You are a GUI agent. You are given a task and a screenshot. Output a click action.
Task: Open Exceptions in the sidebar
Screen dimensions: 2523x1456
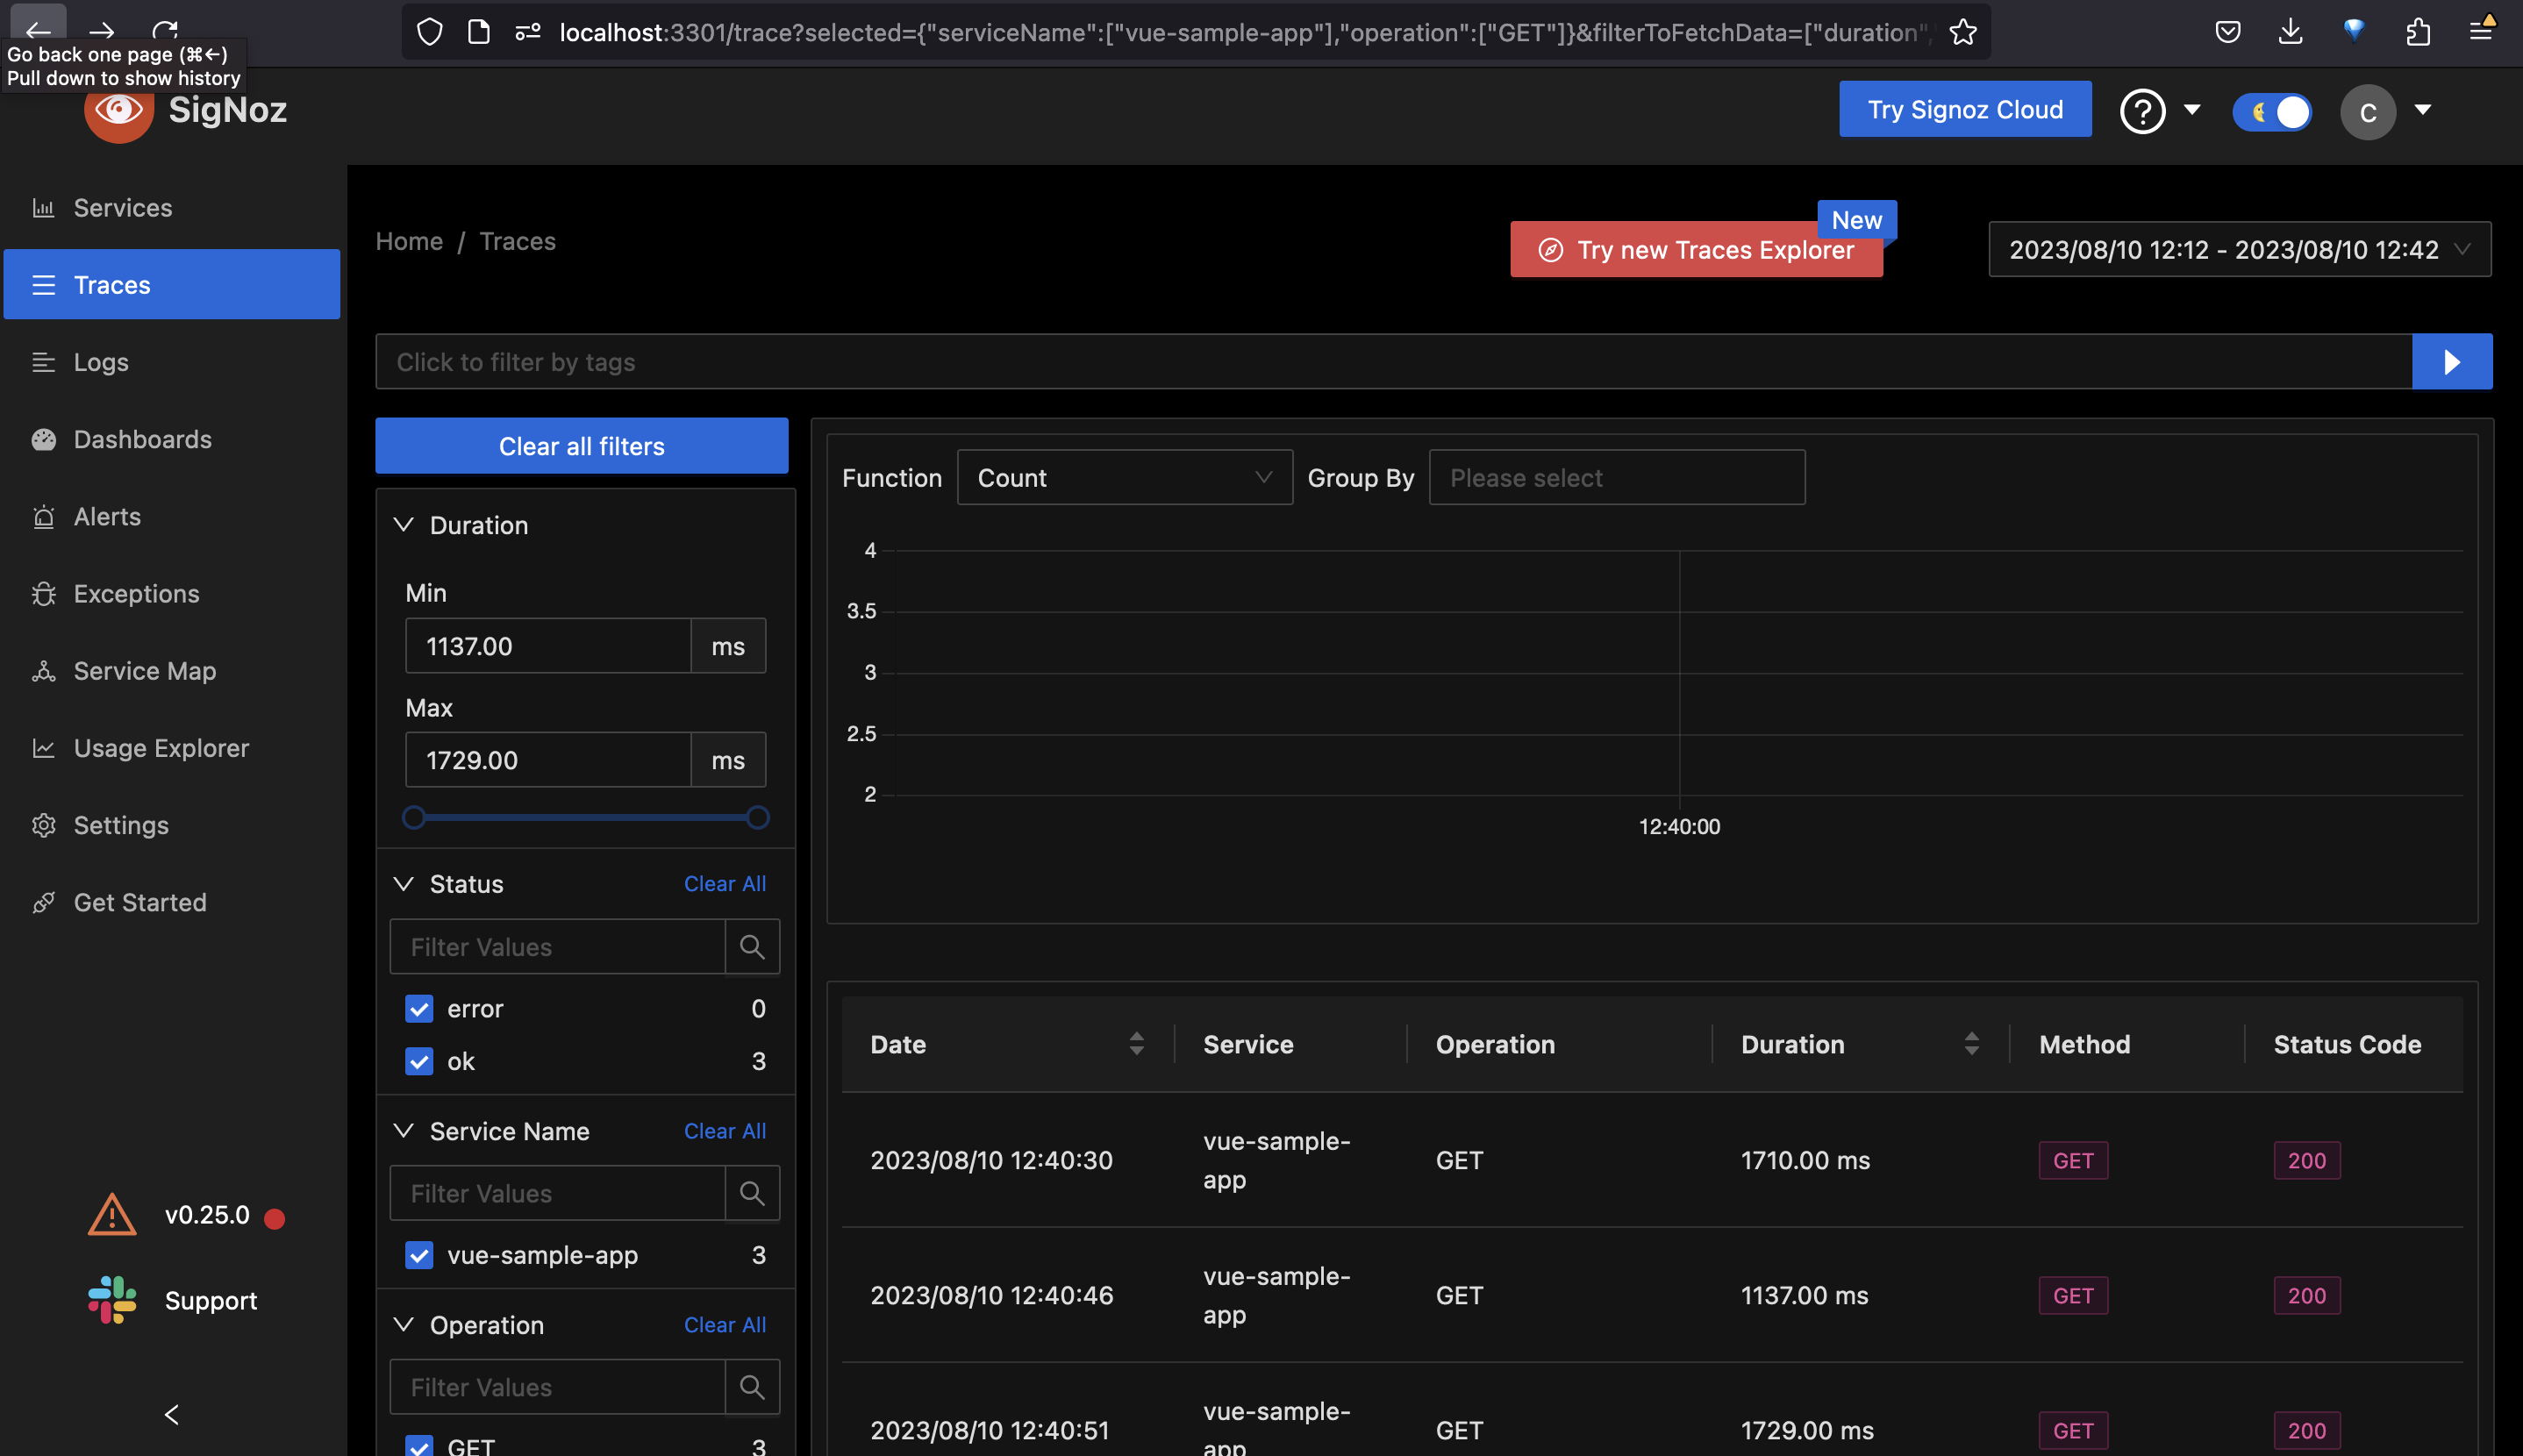coord(172,593)
